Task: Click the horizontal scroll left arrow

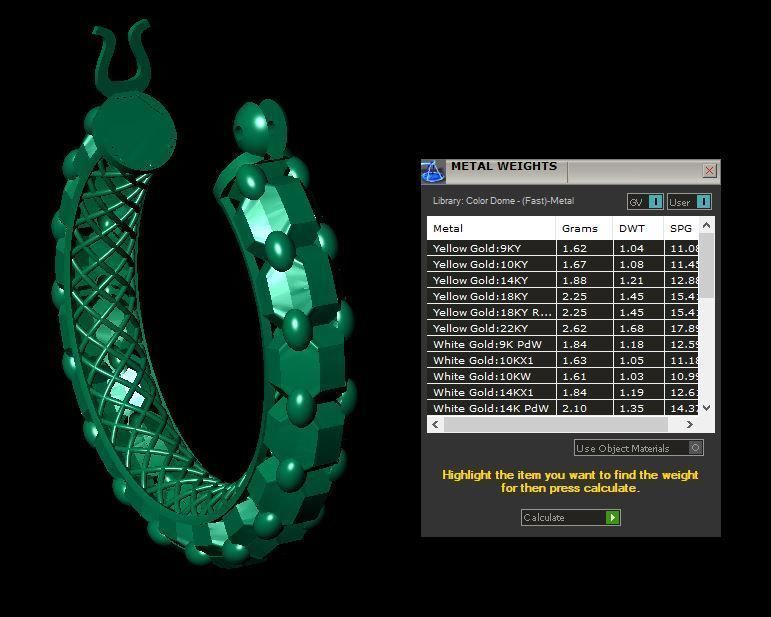Action: pos(435,424)
